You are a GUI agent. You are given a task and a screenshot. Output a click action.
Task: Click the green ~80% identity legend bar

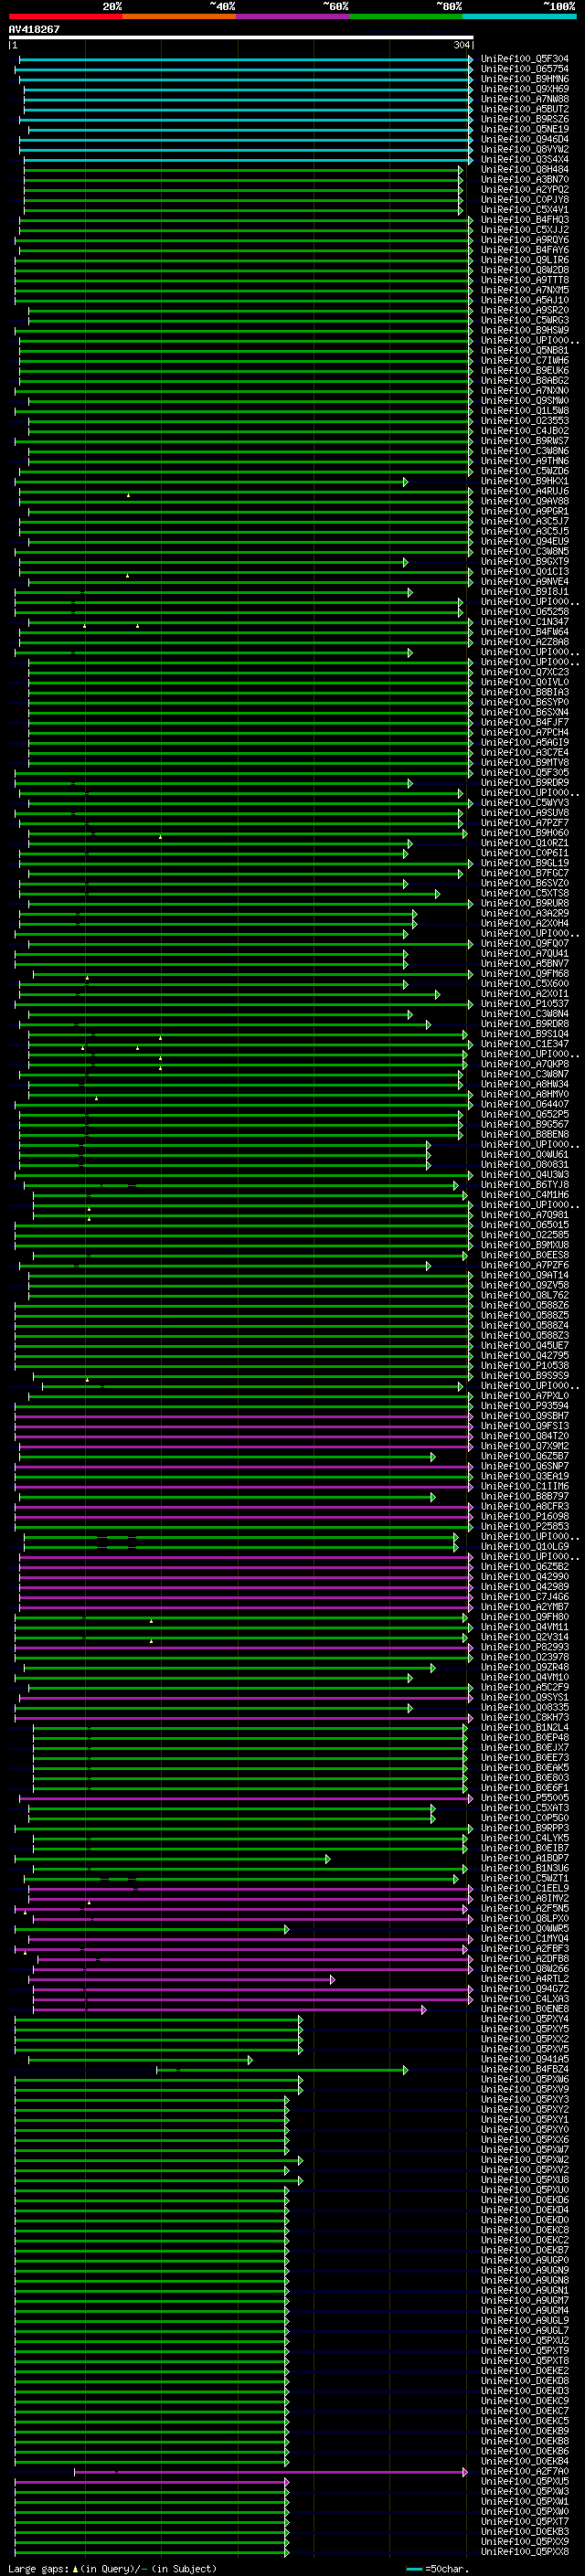[406, 17]
